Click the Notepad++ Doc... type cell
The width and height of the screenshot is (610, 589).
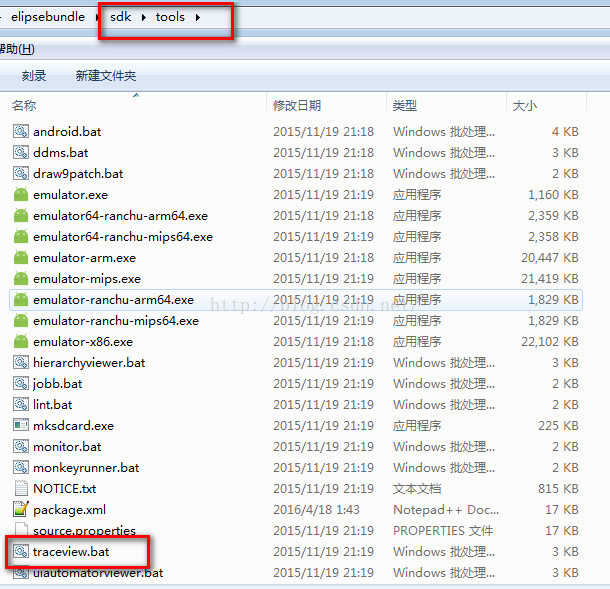446,510
